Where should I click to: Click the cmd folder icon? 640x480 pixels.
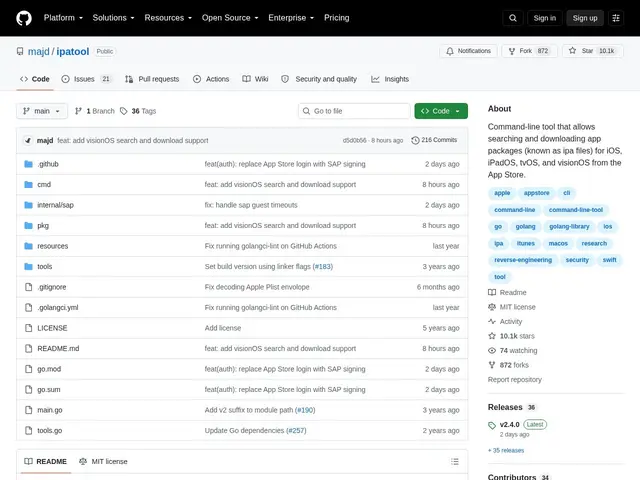(x=28, y=184)
